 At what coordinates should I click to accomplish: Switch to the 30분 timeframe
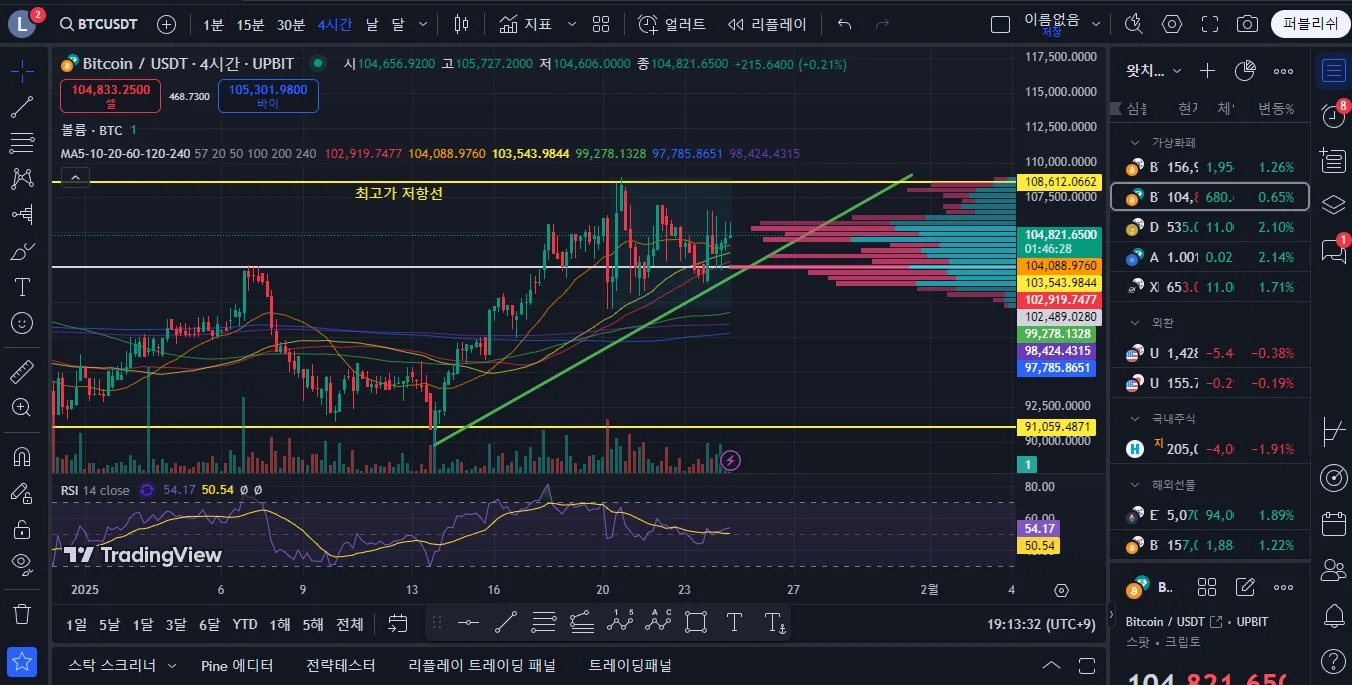coord(291,24)
